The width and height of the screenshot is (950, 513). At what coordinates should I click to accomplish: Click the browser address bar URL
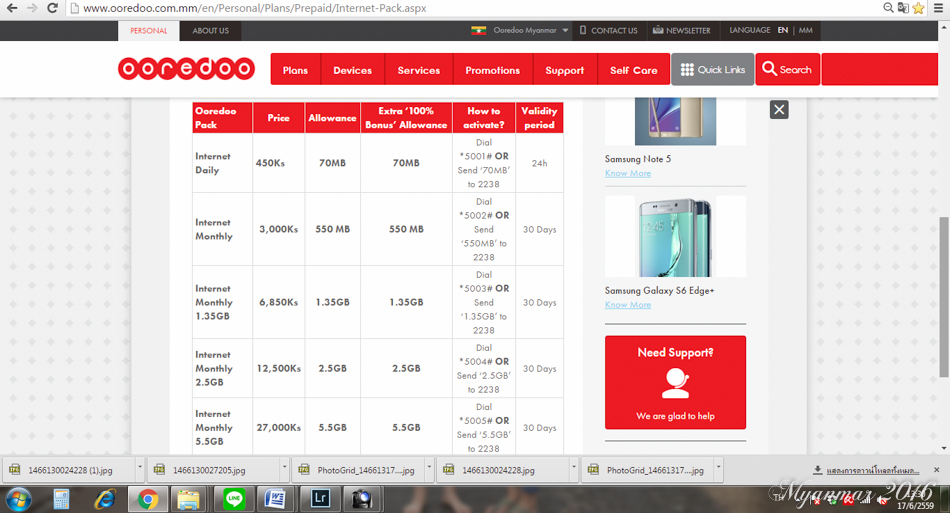point(254,8)
